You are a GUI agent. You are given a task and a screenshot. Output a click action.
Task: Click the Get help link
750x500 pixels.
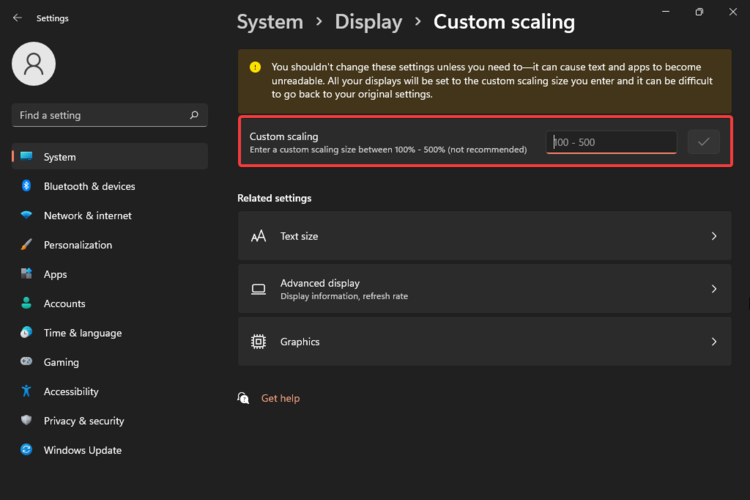click(280, 398)
